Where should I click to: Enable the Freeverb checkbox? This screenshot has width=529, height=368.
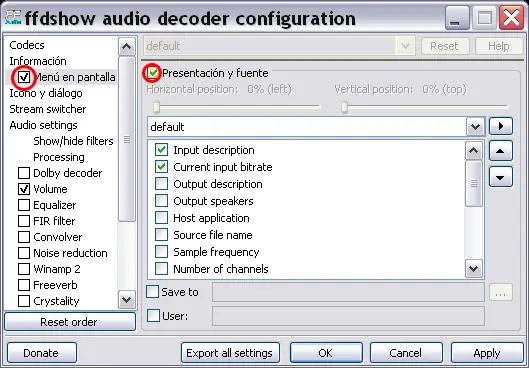pyautogui.click(x=24, y=285)
